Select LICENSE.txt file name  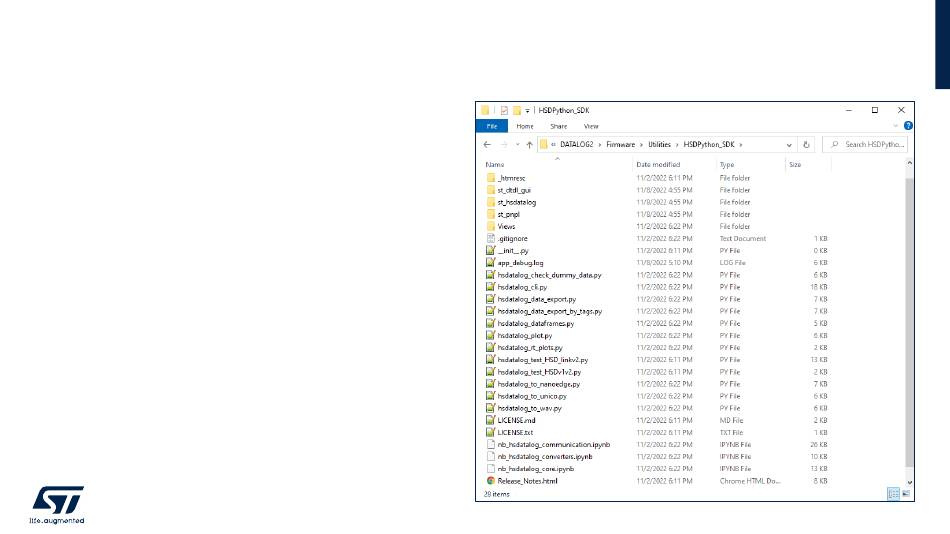[x=515, y=432]
